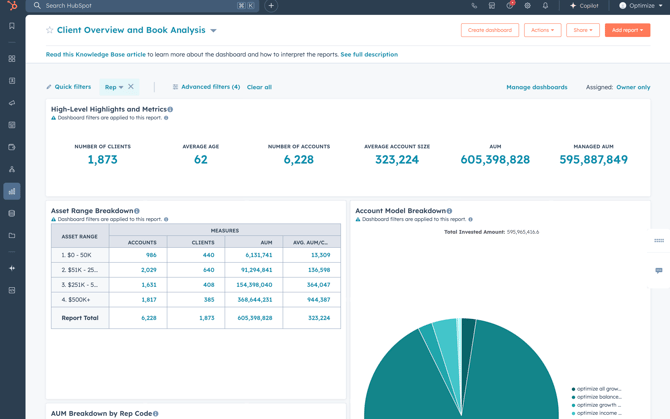Viewport: 670px width, 419px height.
Task: Open the CRM contacts icon in sidebar
Action: [12, 81]
